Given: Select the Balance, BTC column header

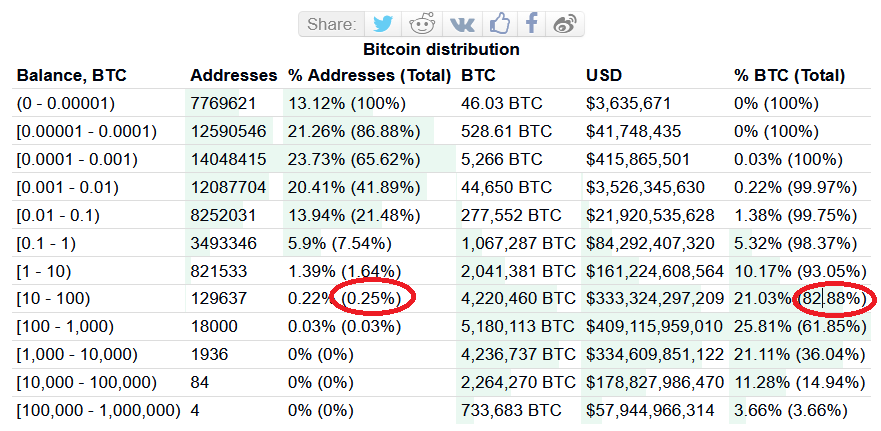Looking at the screenshot, I should (72, 75).
